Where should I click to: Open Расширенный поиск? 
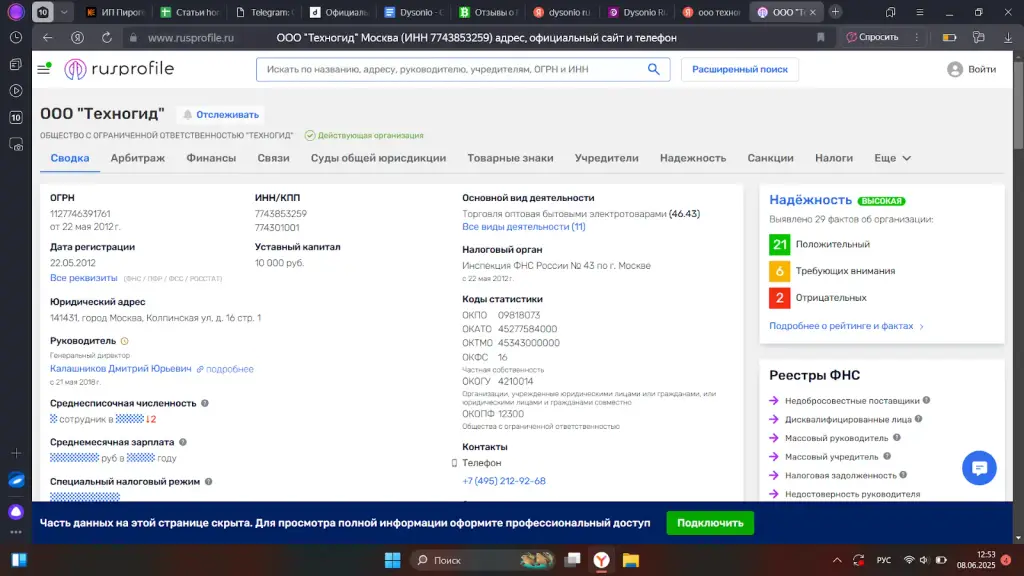tap(739, 69)
